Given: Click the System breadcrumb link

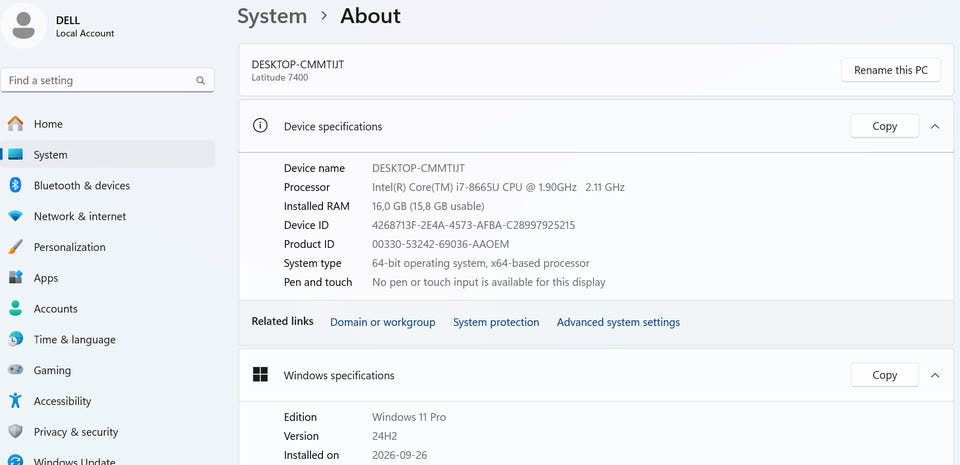Looking at the screenshot, I should 272,16.
